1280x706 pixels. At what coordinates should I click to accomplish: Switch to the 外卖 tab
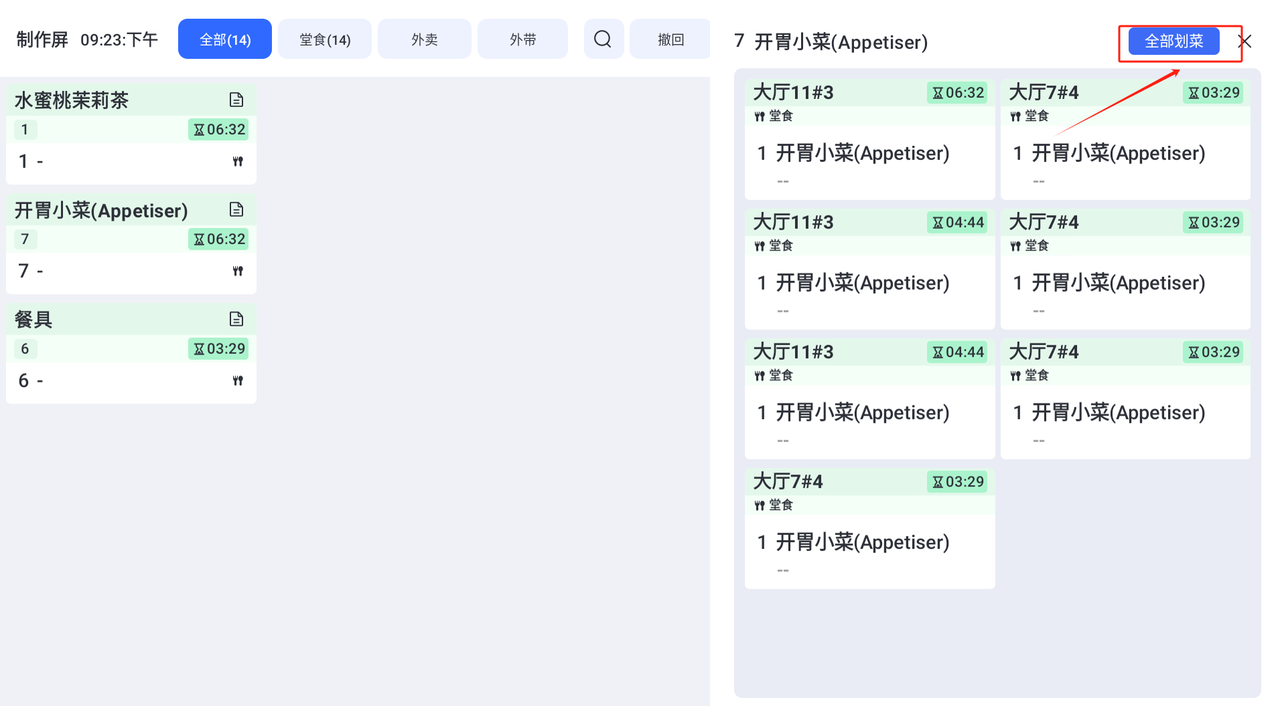pos(425,39)
